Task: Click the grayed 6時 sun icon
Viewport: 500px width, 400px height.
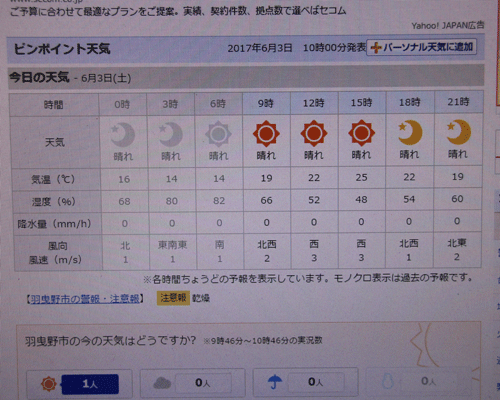Action: click(218, 134)
